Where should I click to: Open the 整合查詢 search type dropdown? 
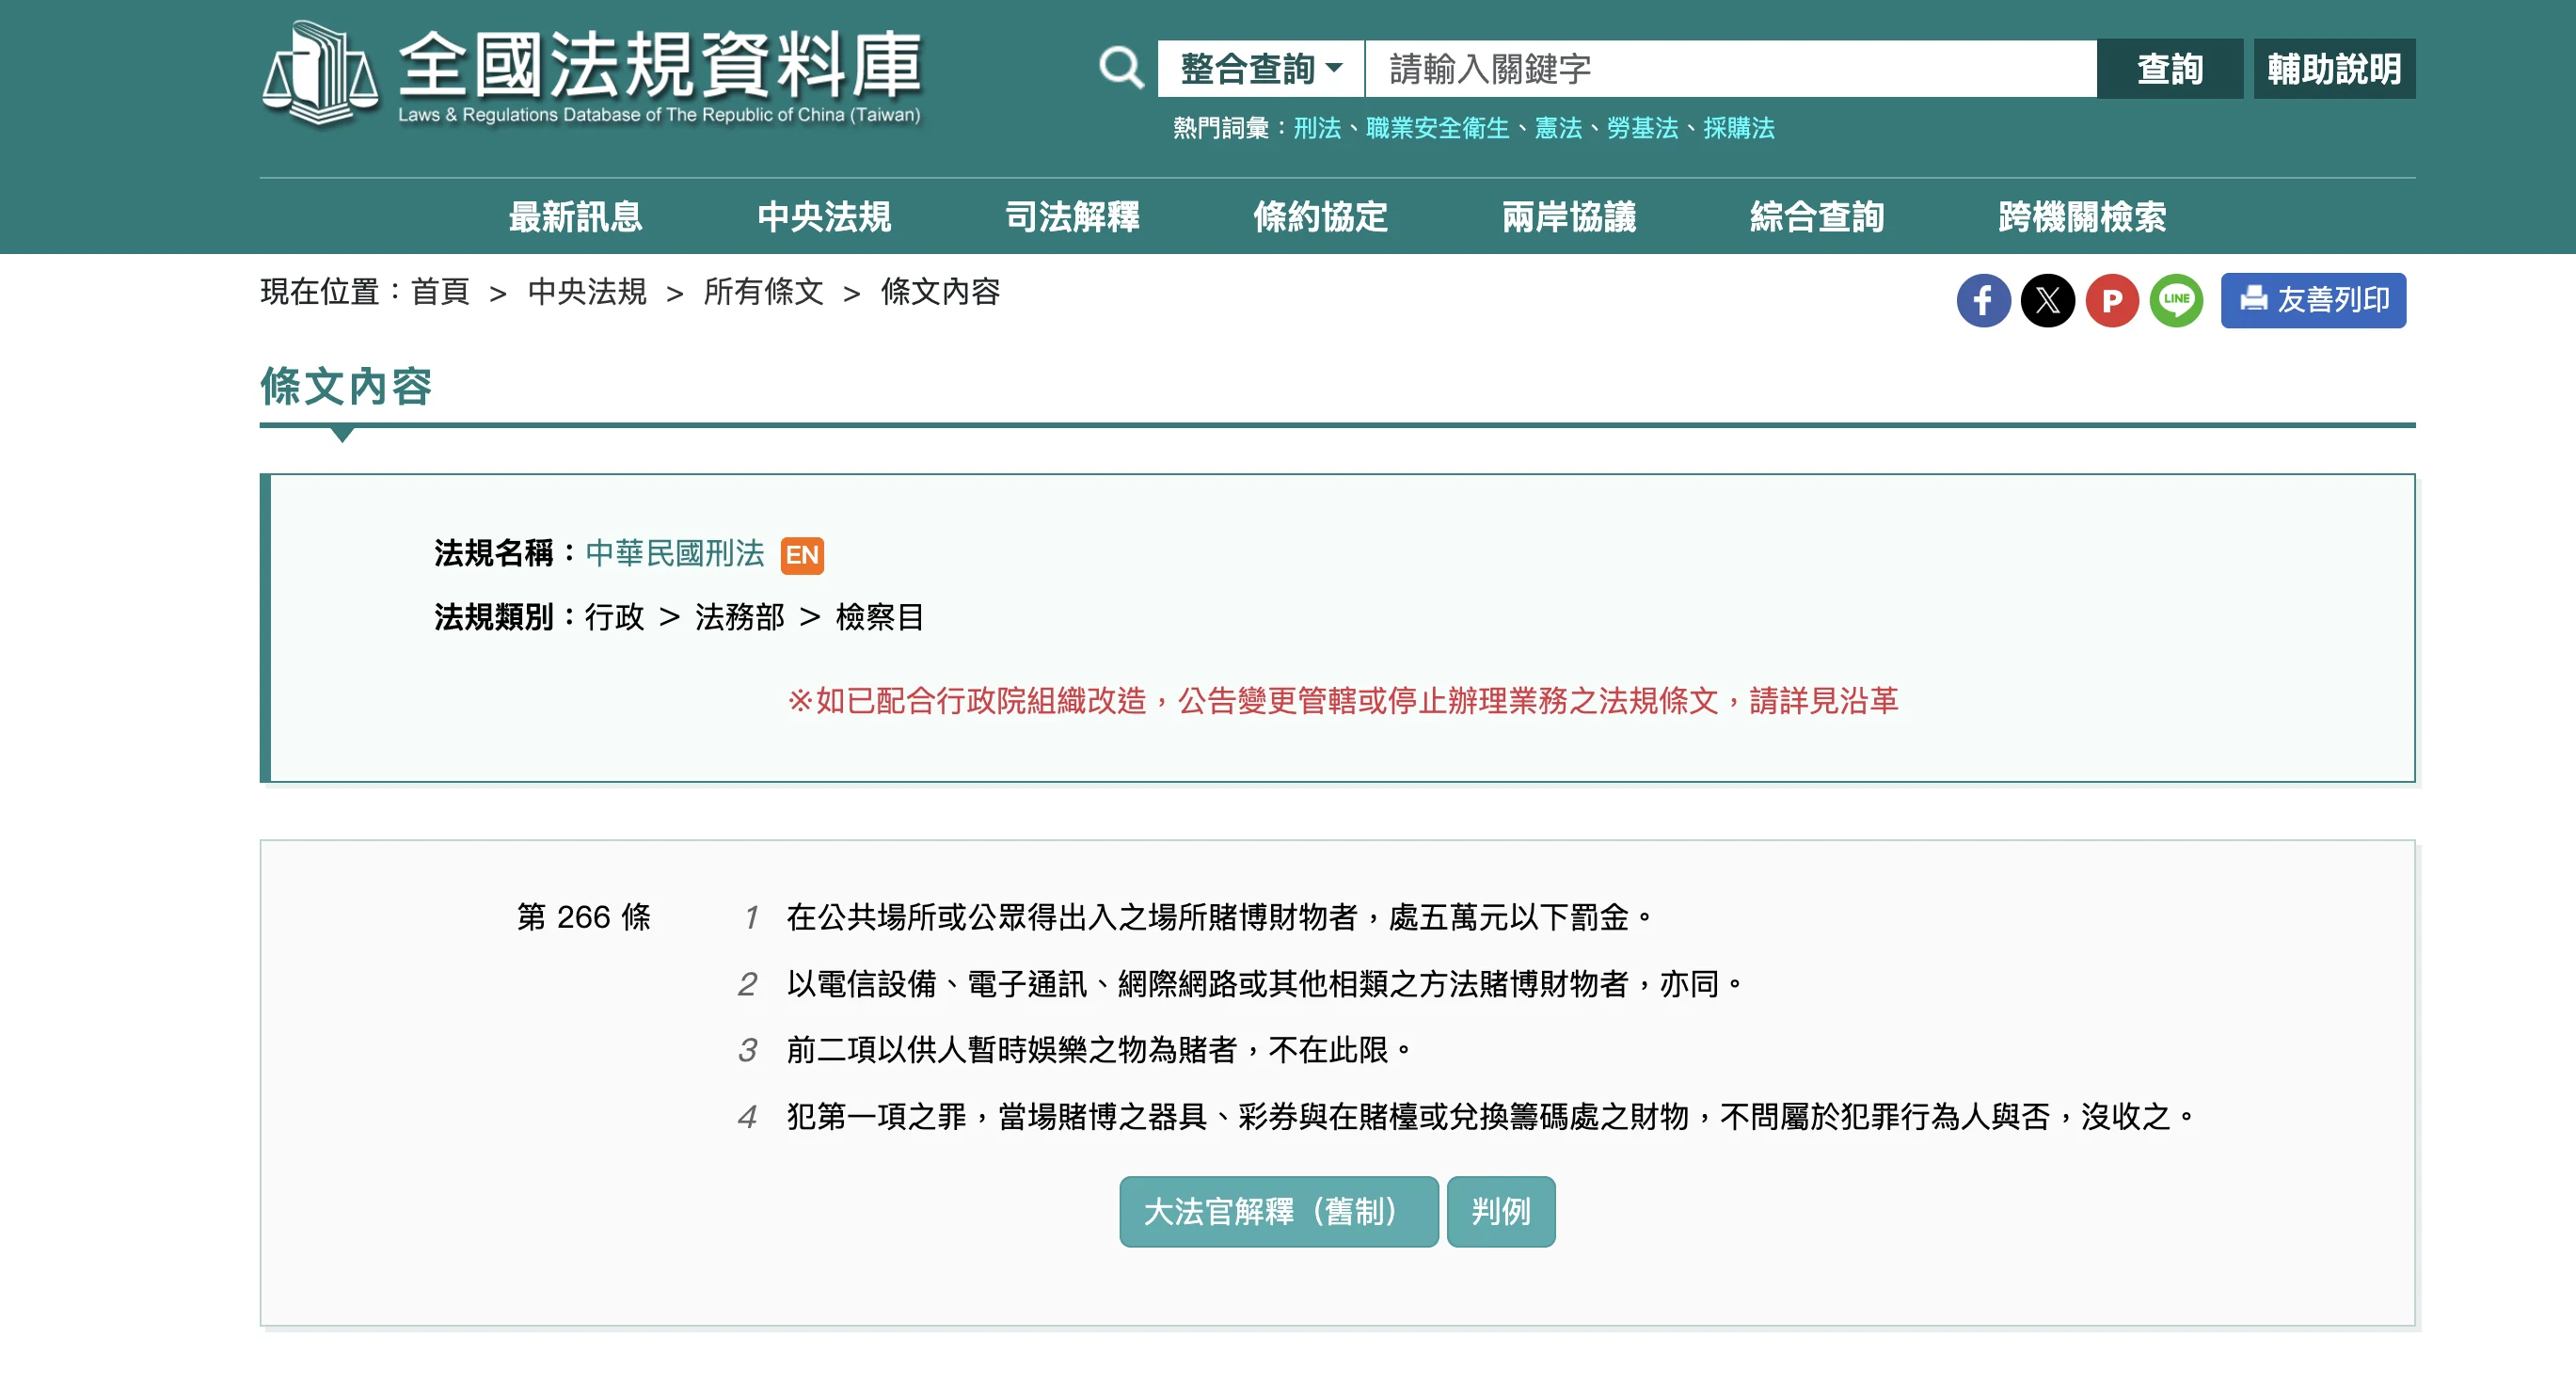(1260, 69)
